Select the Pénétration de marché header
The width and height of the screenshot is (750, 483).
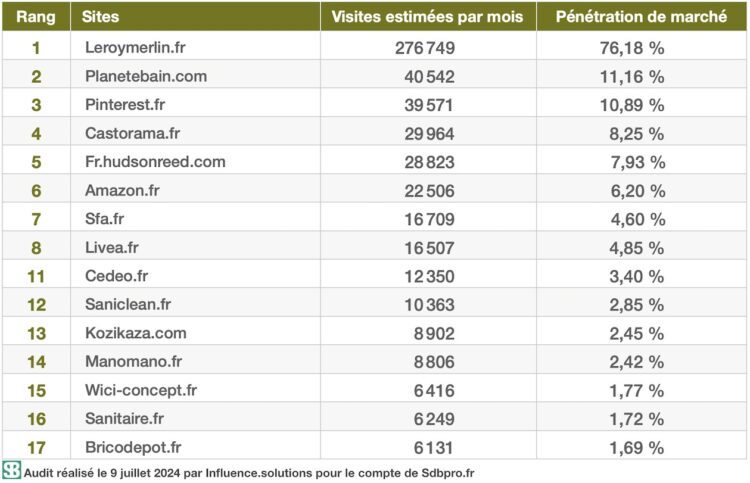pos(640,17)
